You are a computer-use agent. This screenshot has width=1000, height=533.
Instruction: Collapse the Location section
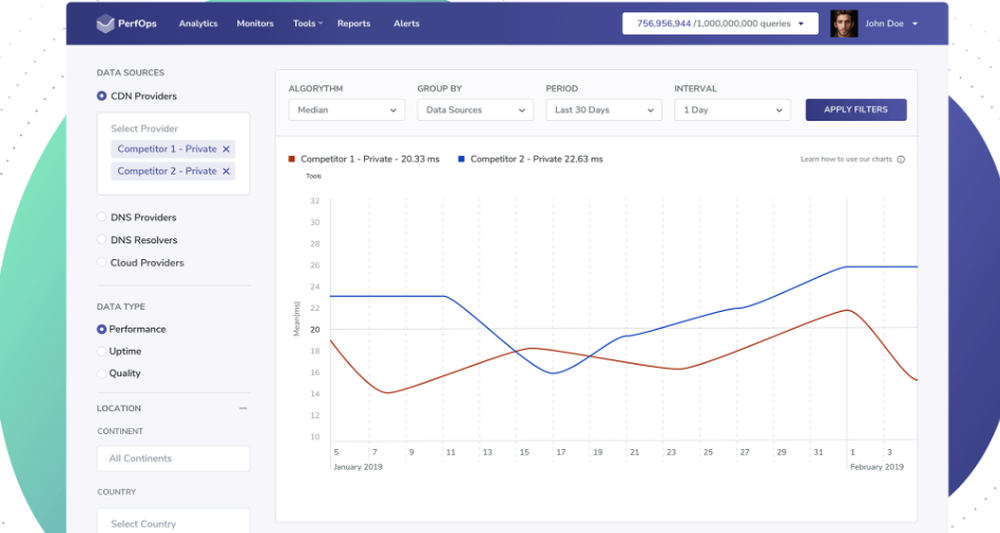click(243, 408)
